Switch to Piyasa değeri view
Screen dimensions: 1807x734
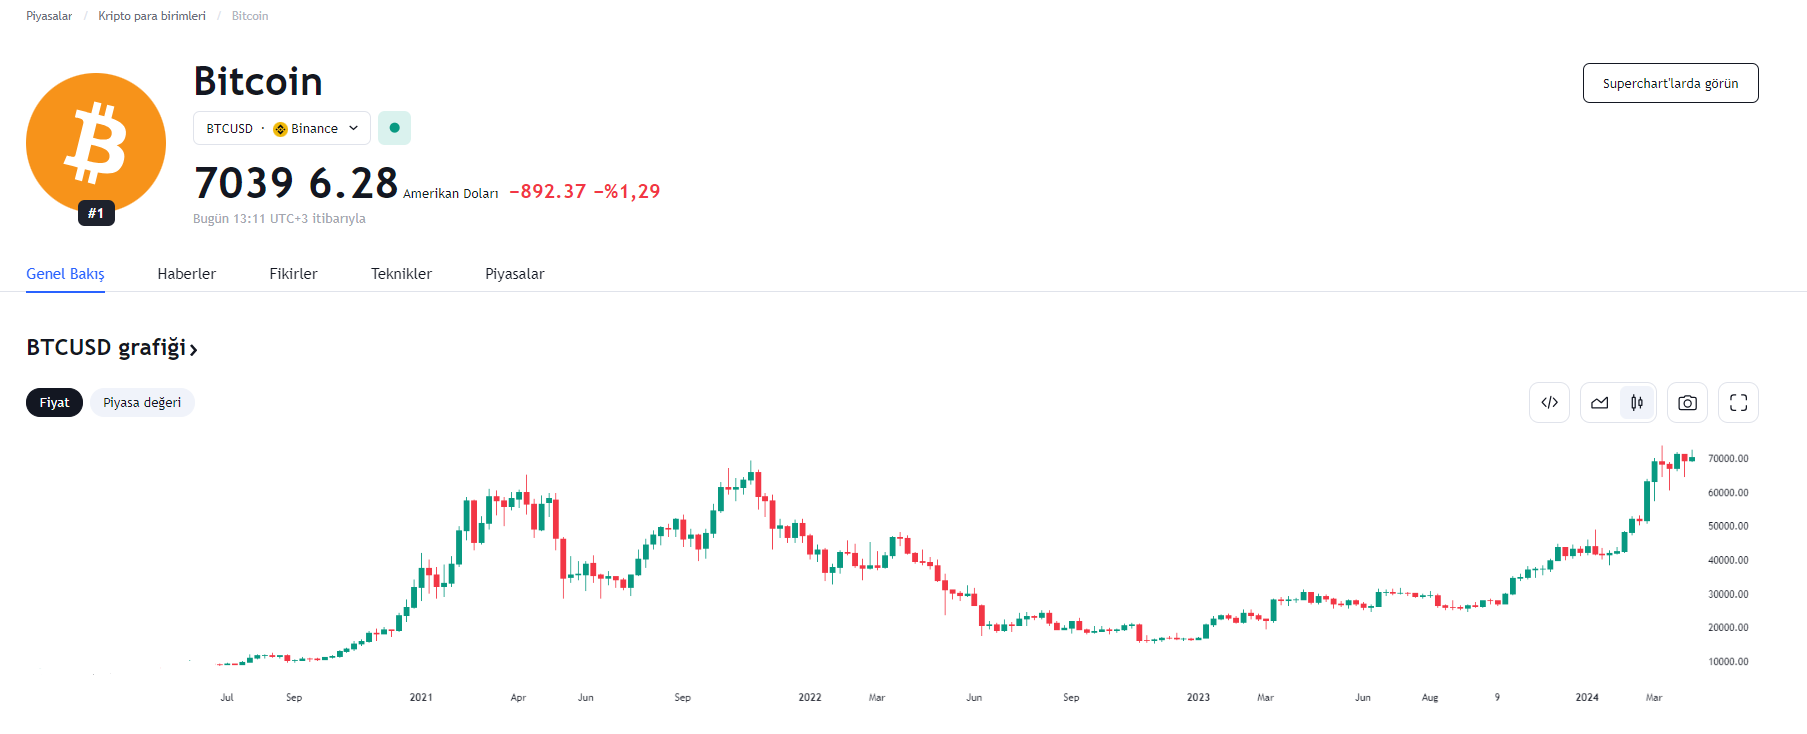pos(142,402)
